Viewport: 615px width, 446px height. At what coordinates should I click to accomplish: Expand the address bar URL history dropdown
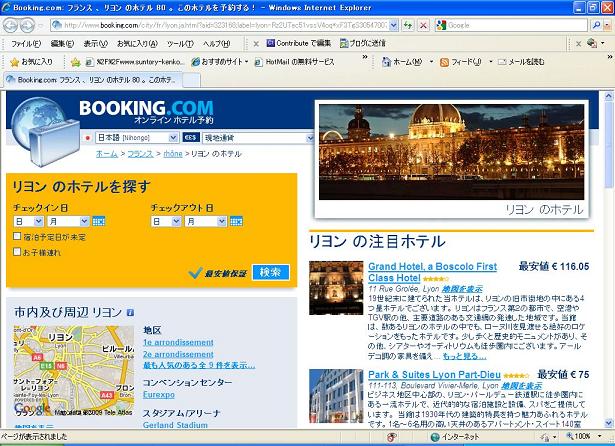click(x=394, y=25)
